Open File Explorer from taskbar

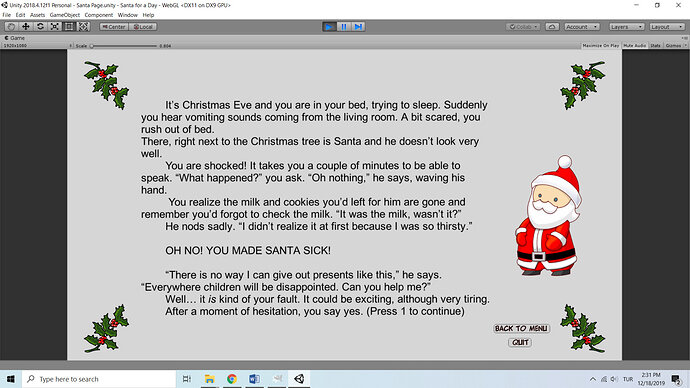pos(209,379)
